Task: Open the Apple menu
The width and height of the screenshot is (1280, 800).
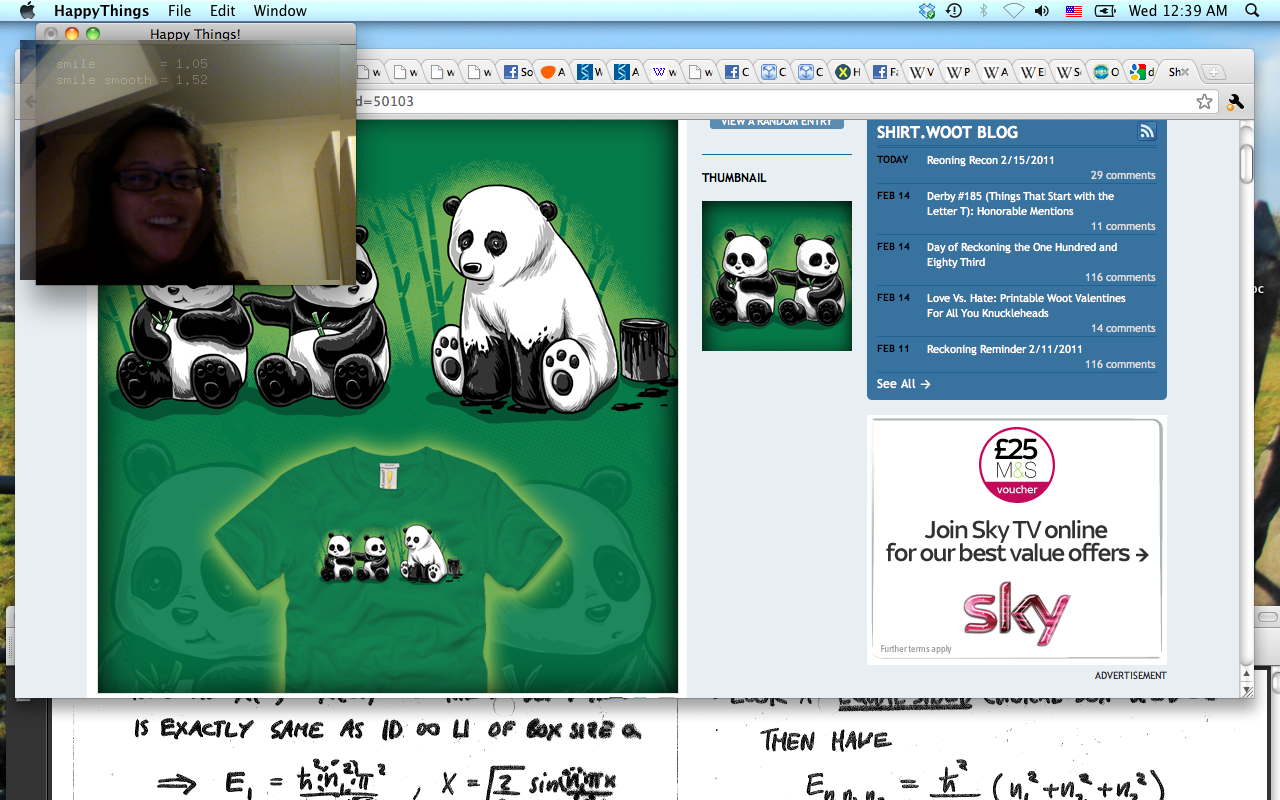Action: click(x=27, y=11)
